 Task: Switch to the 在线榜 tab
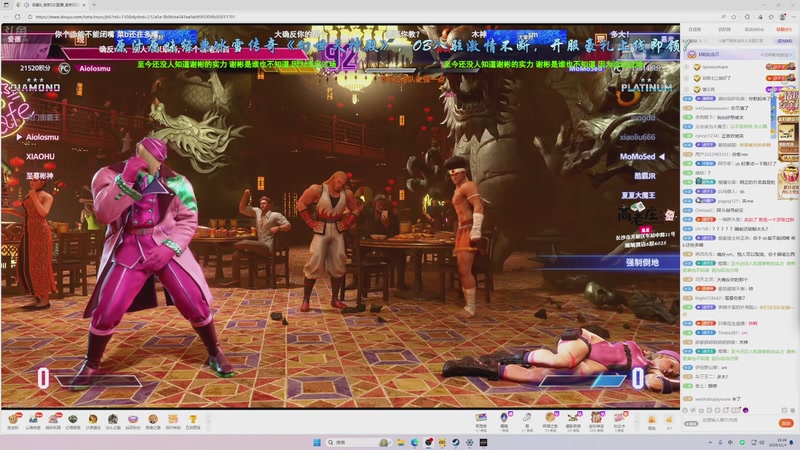coord(695,30)
